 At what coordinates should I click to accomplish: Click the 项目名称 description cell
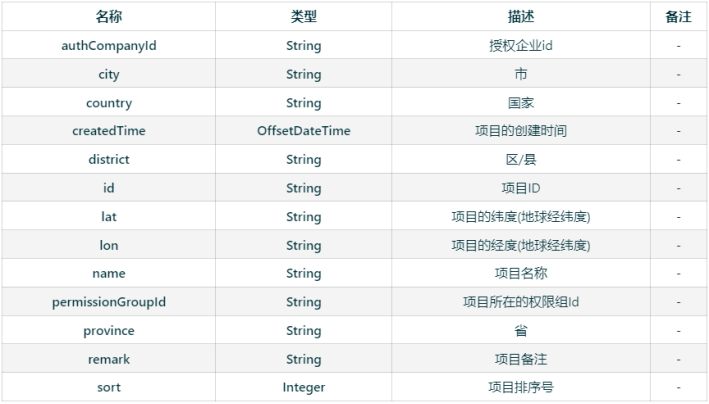[520, 273]
